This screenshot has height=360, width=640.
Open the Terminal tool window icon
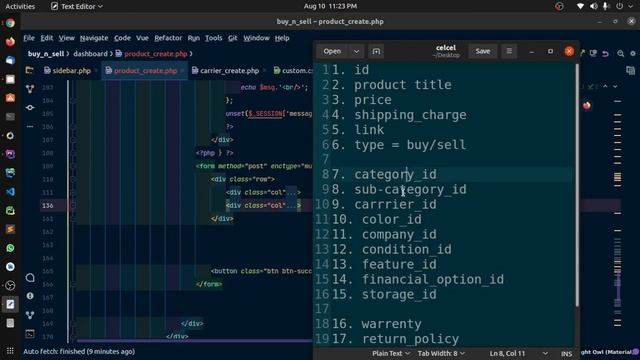pos(30,334)
